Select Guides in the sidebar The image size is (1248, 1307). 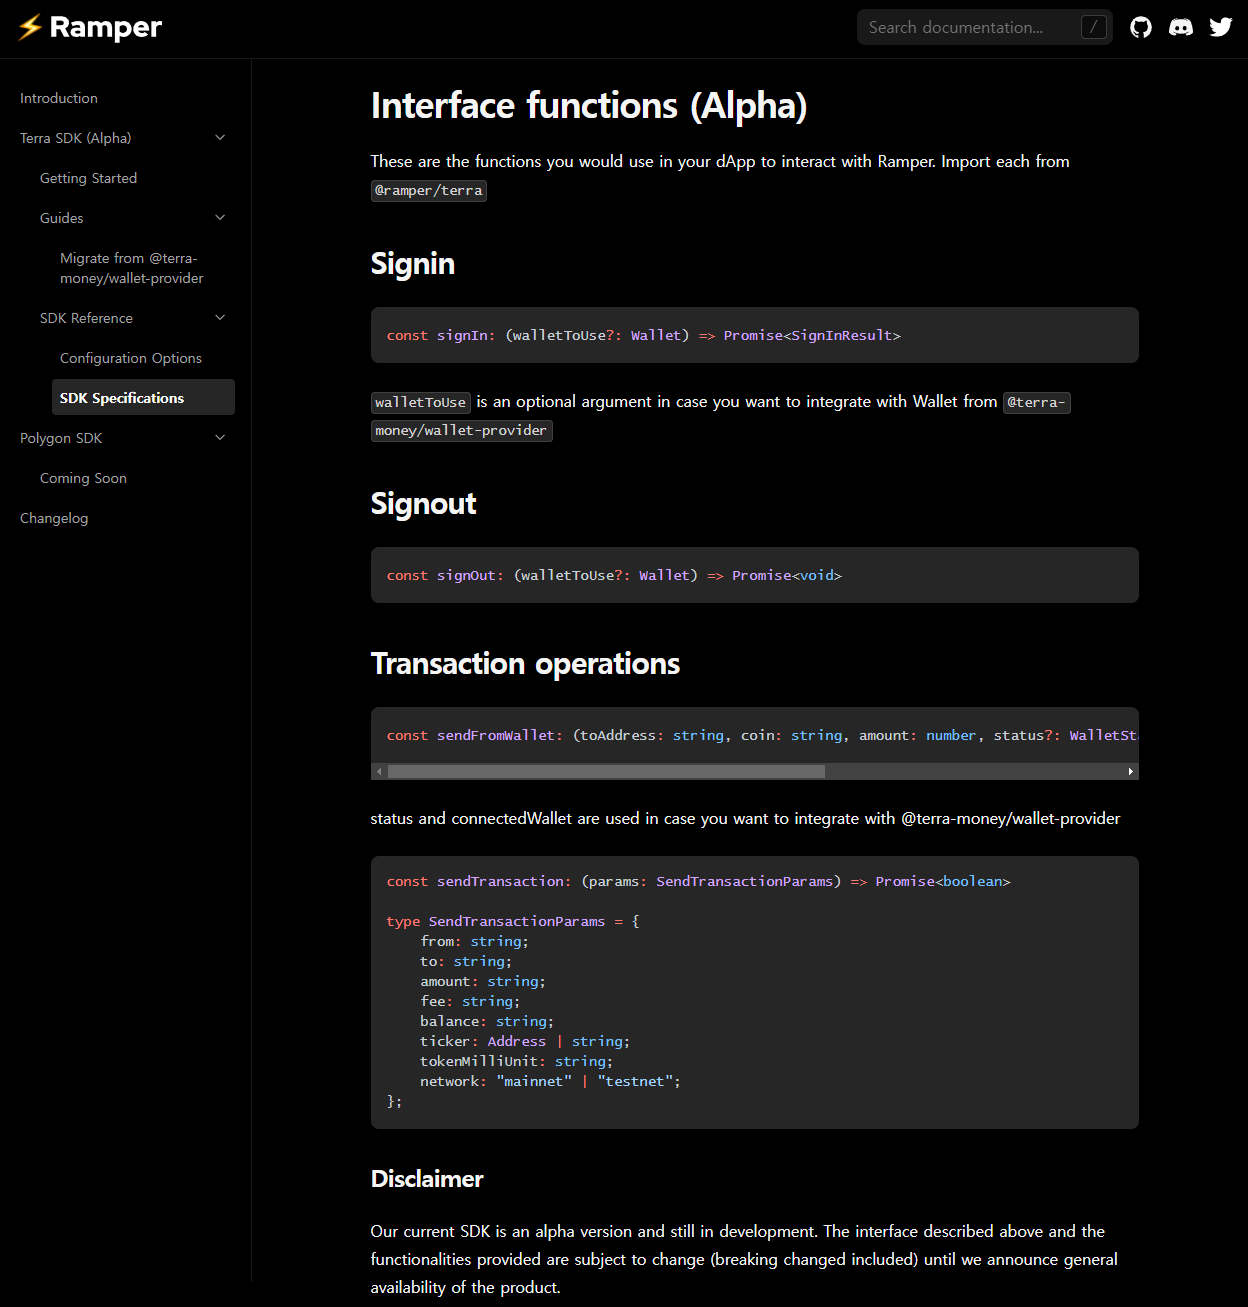point(61,218)
